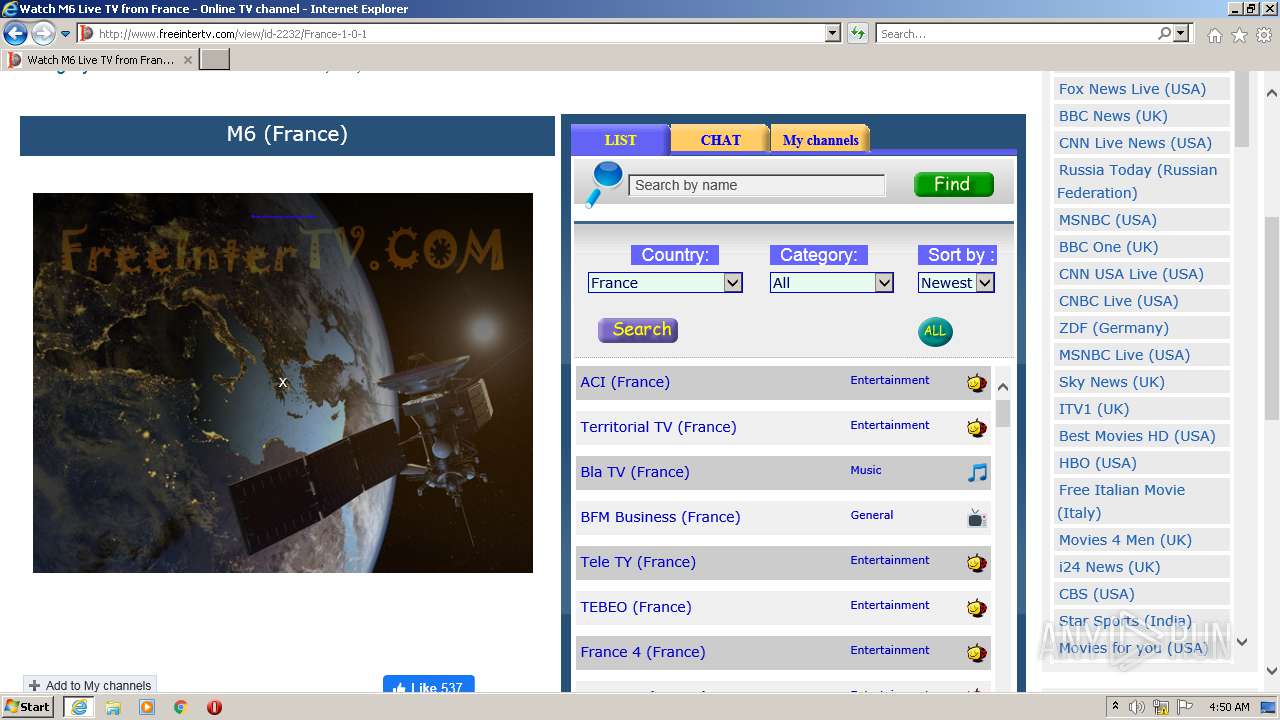
Task: Open Fox News Live (USA) in sidebar
Action: click(1132, 89)
